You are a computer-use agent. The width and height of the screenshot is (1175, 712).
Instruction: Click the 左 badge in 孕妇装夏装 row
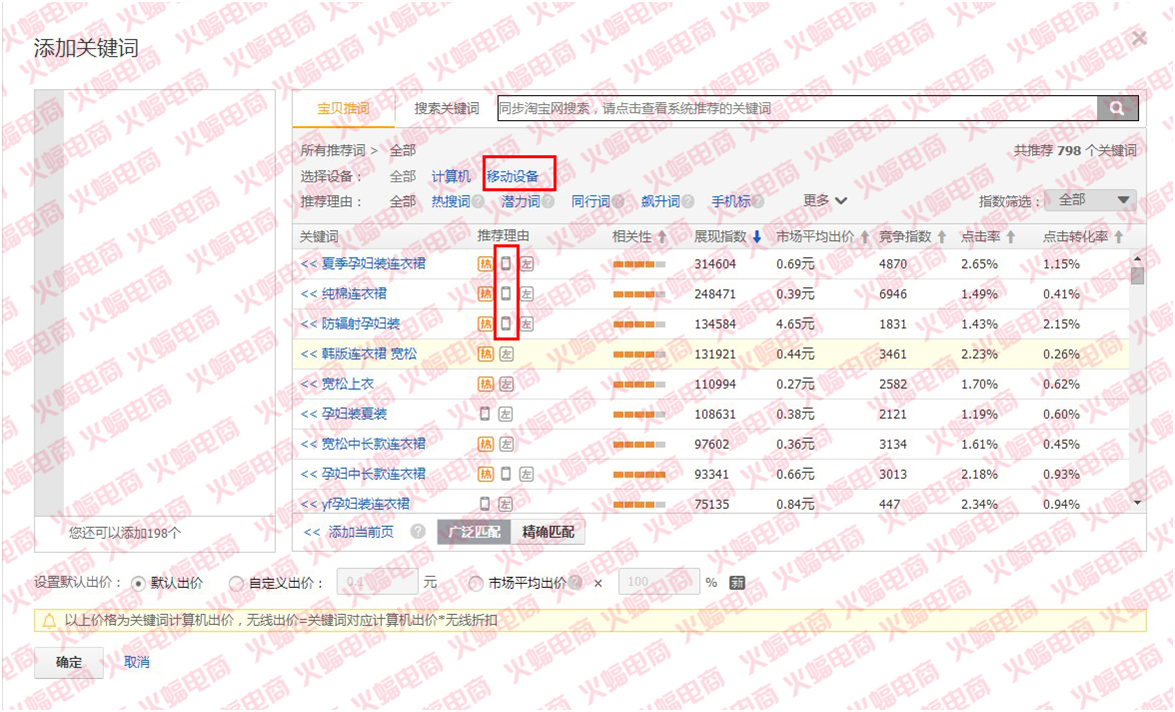[x=506, y=414]
